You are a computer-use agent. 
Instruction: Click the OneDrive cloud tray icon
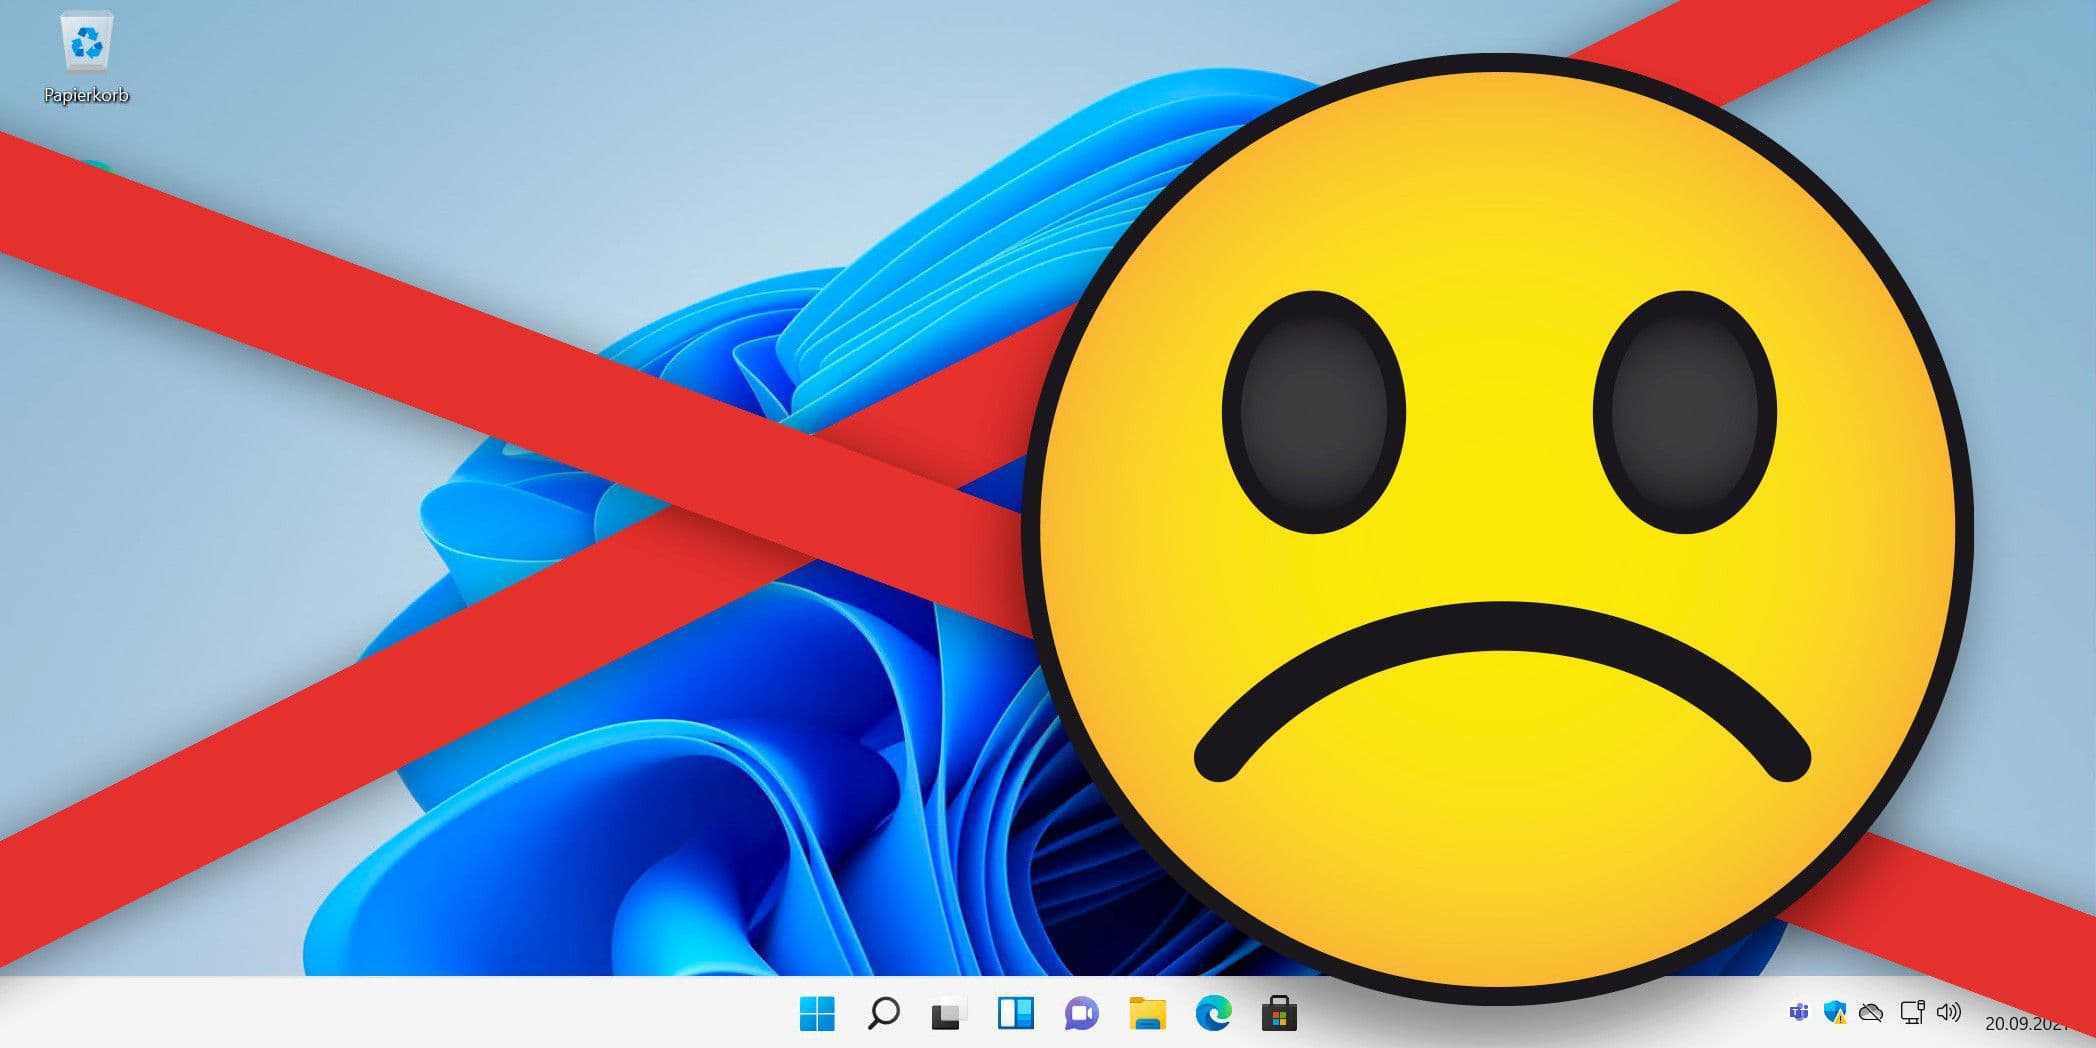pyautogui.click(x=1871, y=1013)
